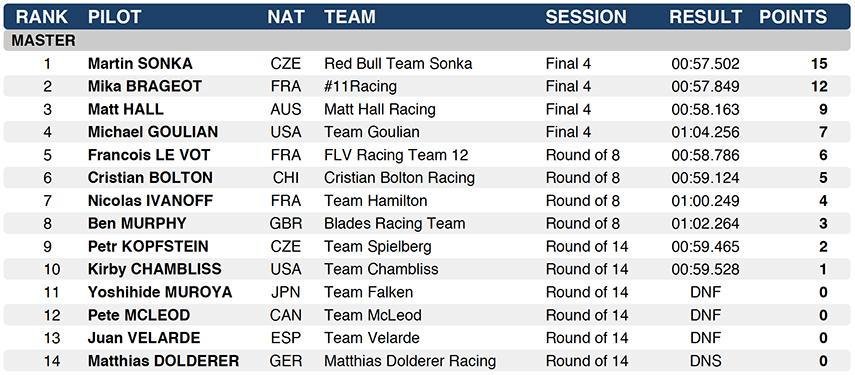Select pilot Mika BRAGEOT
Screen dimensions: 855x375
click(144, 87)
